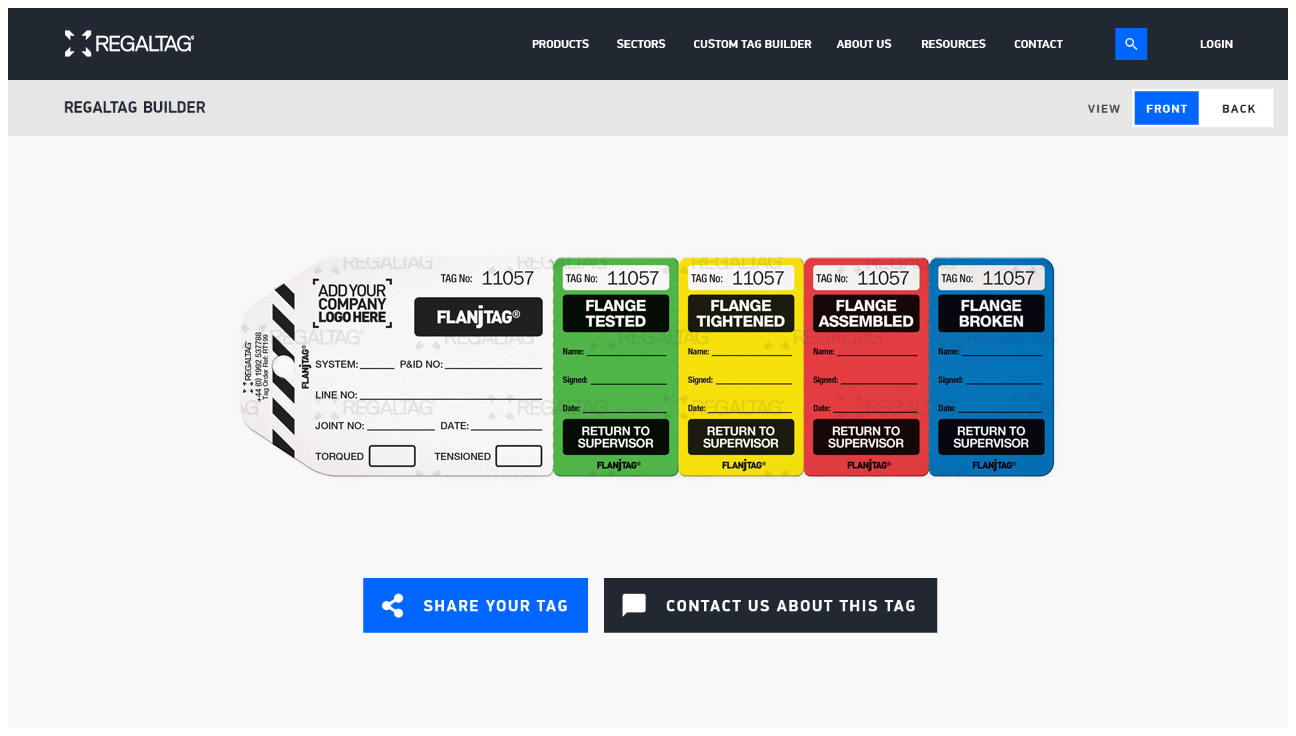Select the Add Your Company Logo placeholder
1296x736 pixels.
click(x=351, y=302)
